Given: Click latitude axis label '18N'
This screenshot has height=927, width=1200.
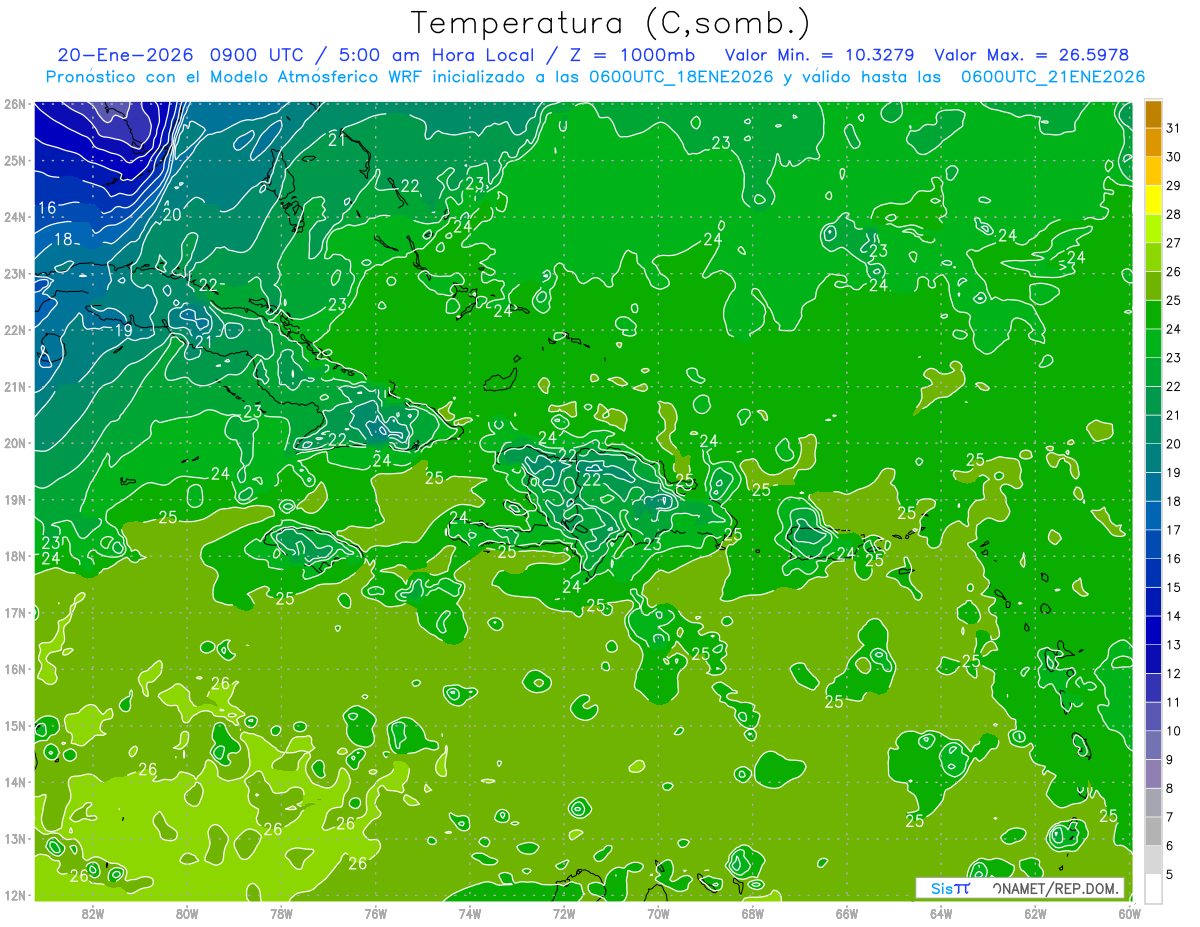Looking at the screenshot, I should (x=13, y=556).
